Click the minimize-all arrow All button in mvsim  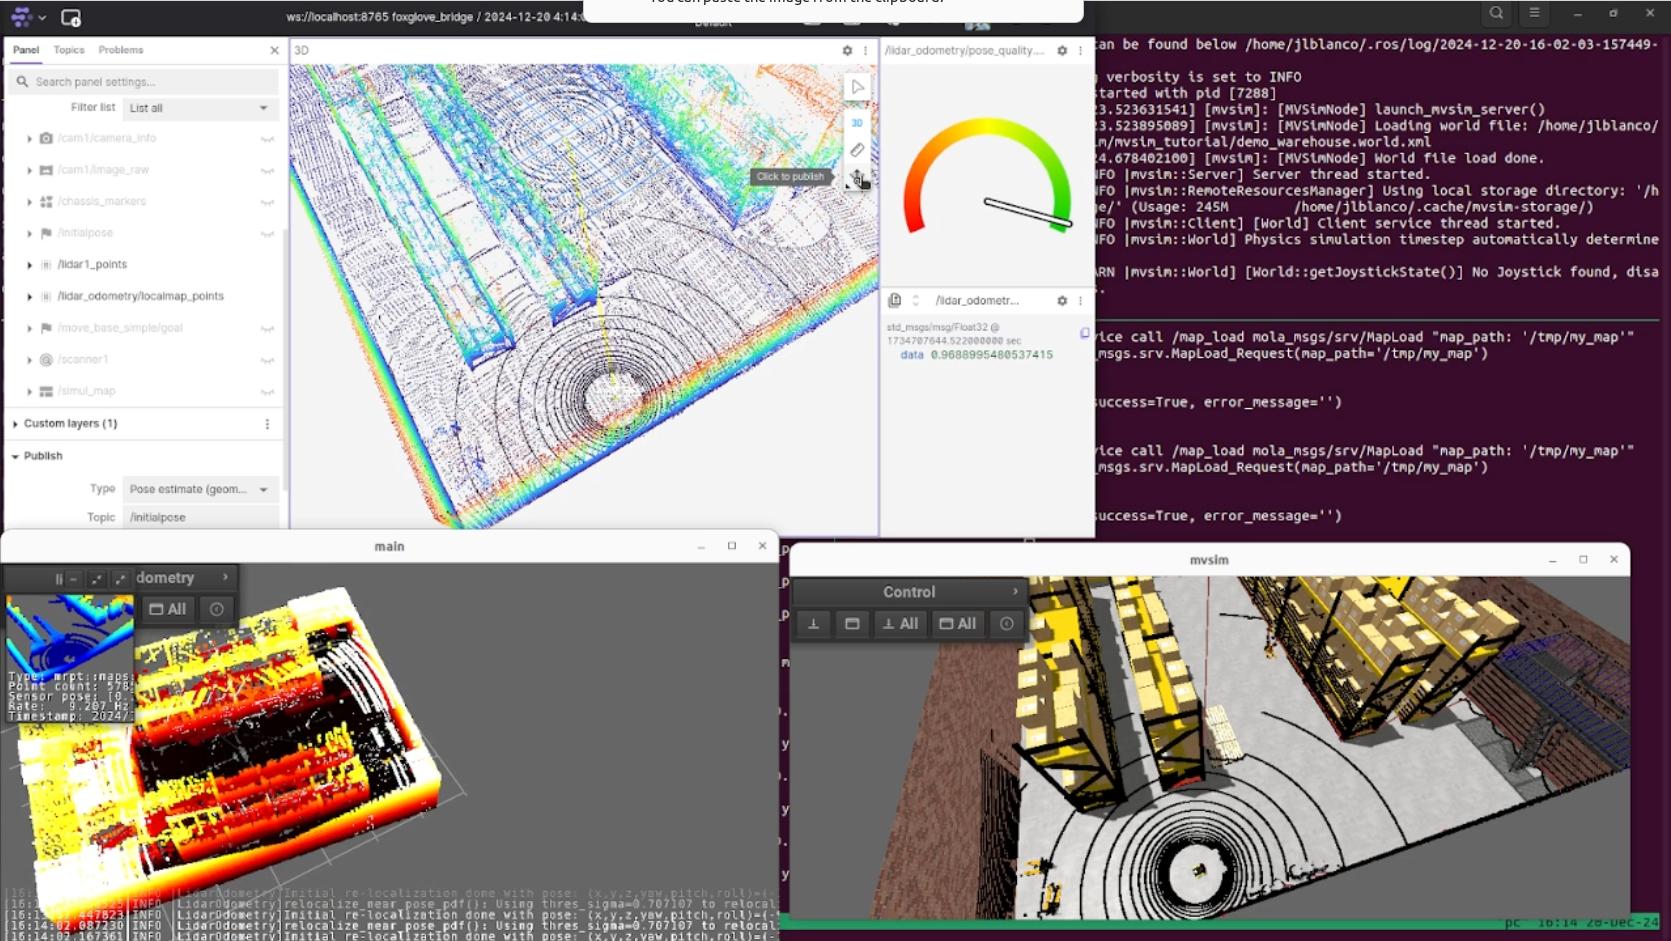[x=901, y=624]
